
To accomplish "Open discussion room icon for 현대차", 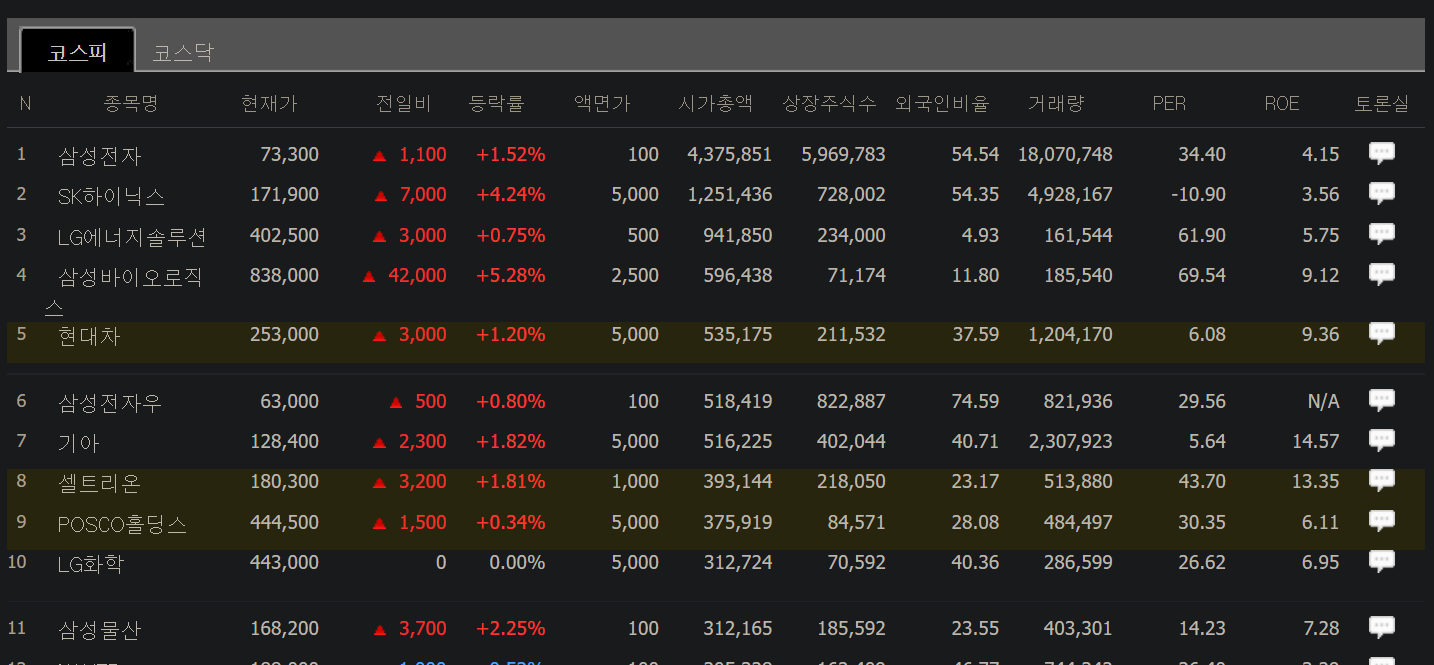I will [1382, 334].
